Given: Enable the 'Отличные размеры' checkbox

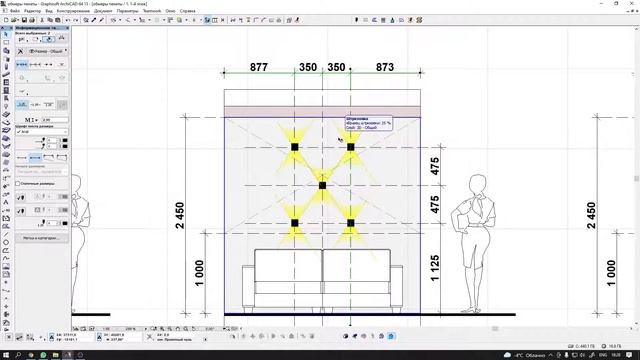Looking at the screenshot, I should point(18,184).
